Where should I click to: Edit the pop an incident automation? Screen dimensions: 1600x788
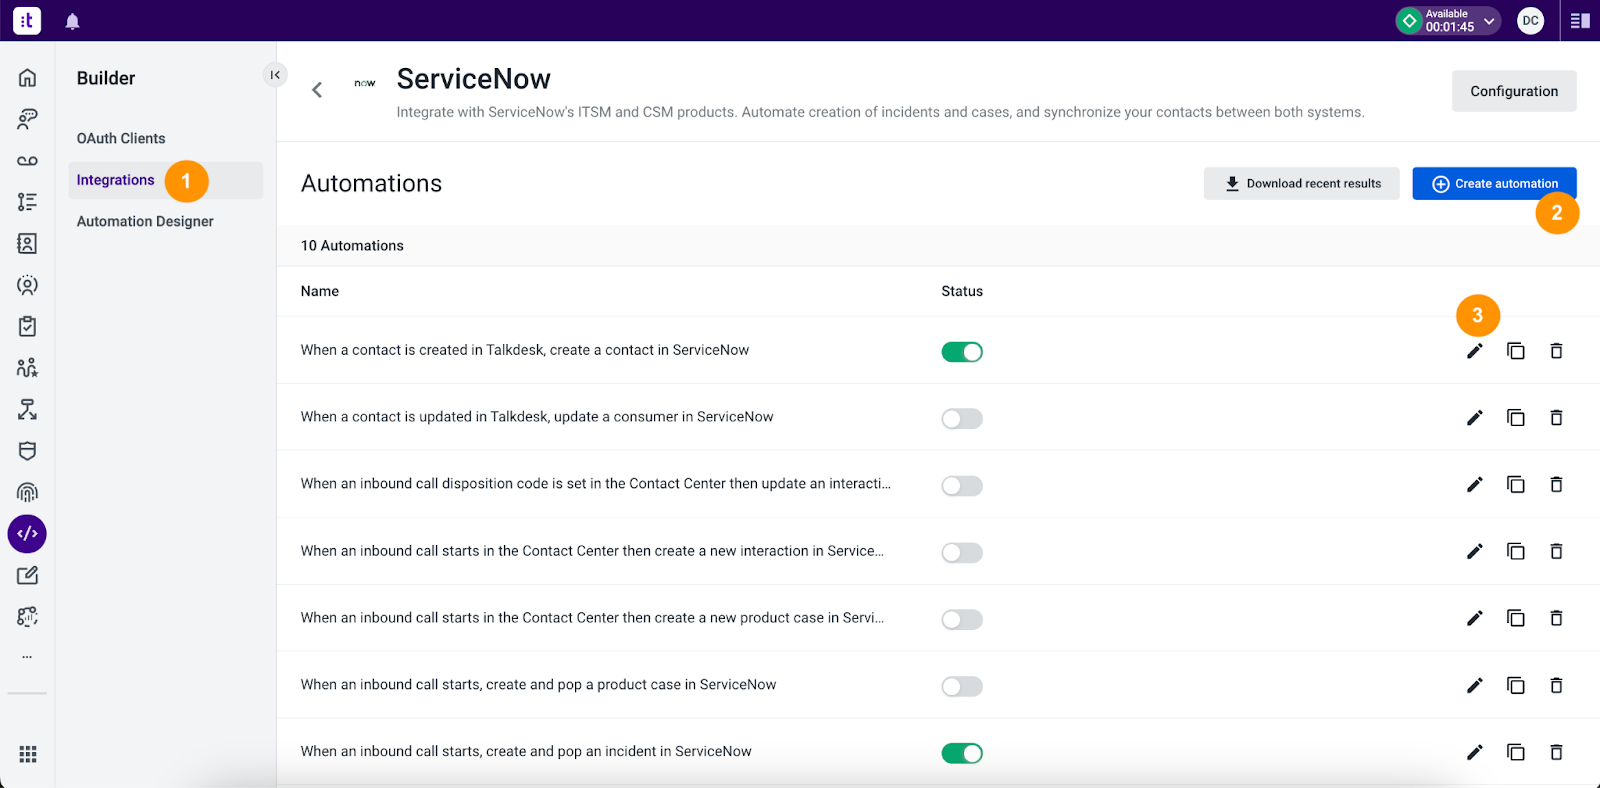(1474, 753)
